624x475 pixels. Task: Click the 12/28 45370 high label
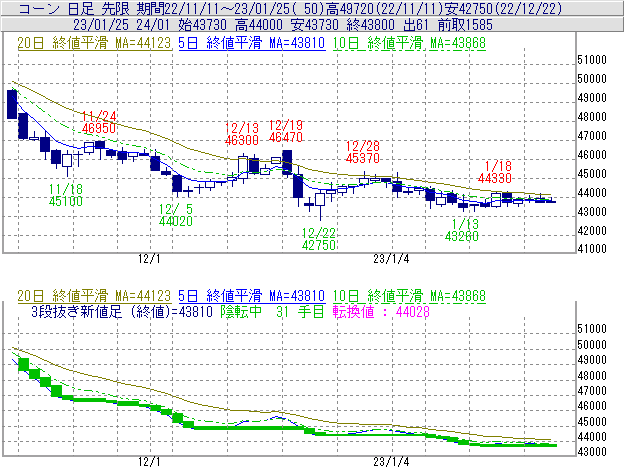pos(363,152)
